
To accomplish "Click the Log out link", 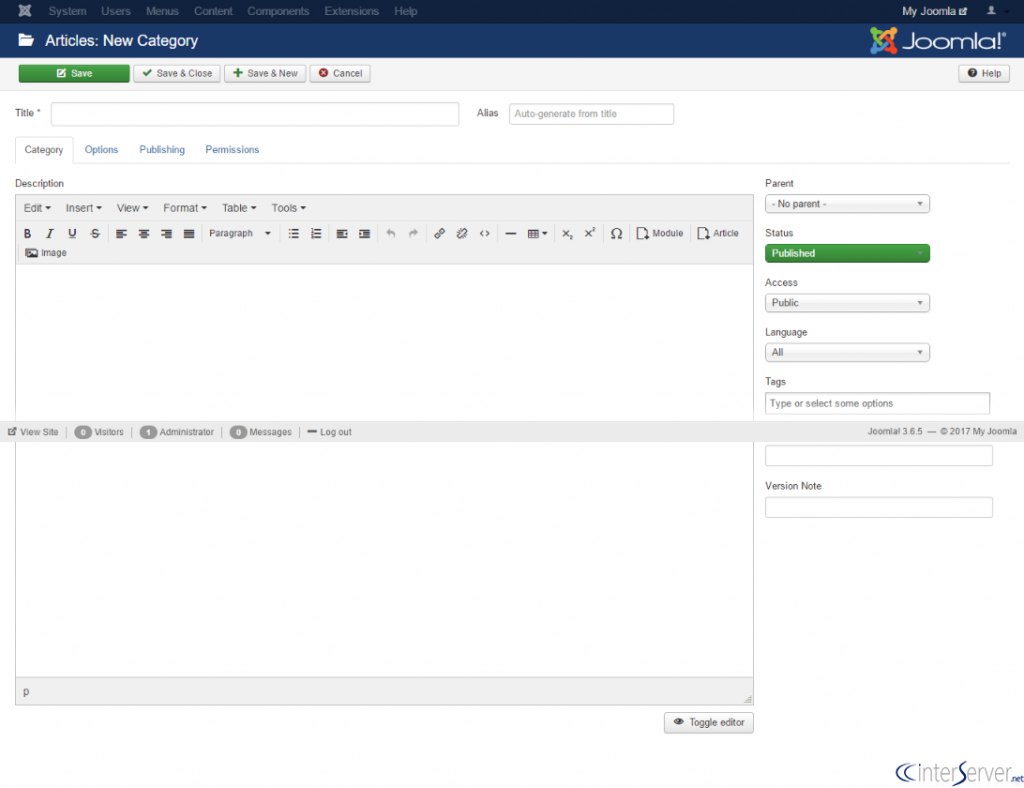I will pyautogui.click(x=329, y=432).
